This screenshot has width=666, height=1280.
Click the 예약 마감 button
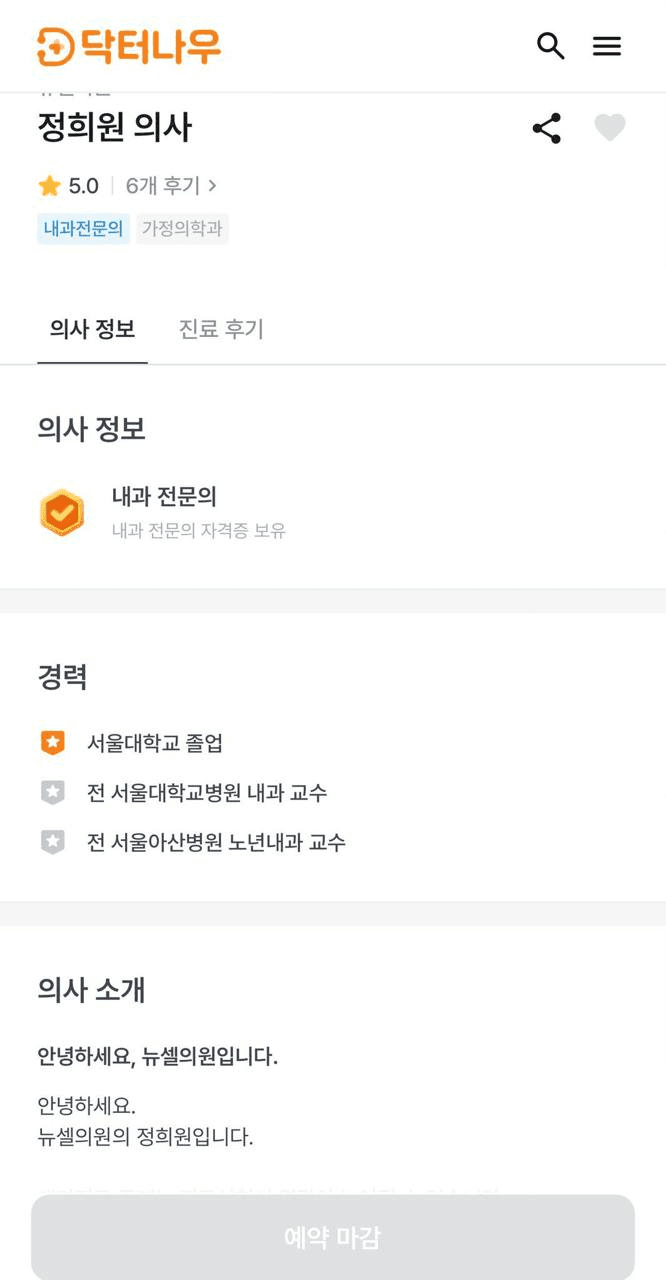(x=333, y=1237)
